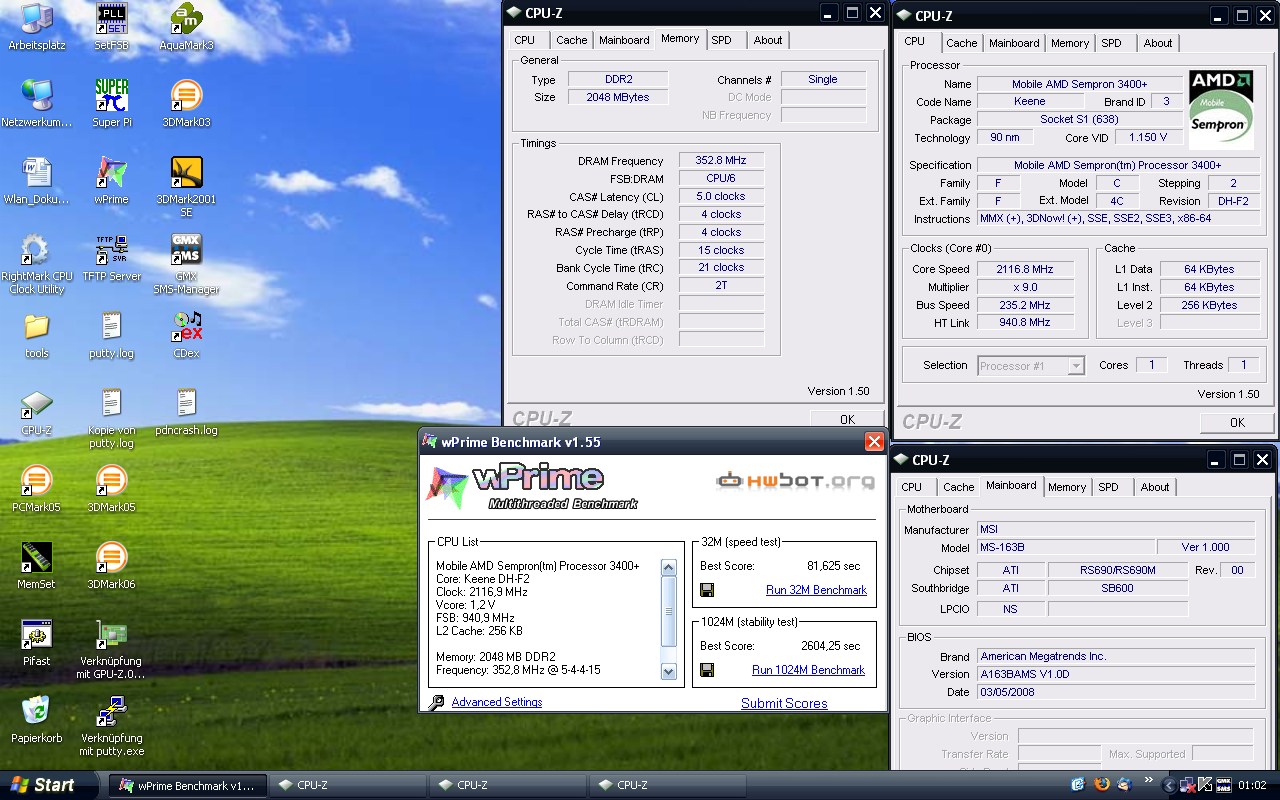The height and width of the screenshot is (800, 1280).
Task: Launch AquaMark3 from the desktop
Action: pos(187,18)
